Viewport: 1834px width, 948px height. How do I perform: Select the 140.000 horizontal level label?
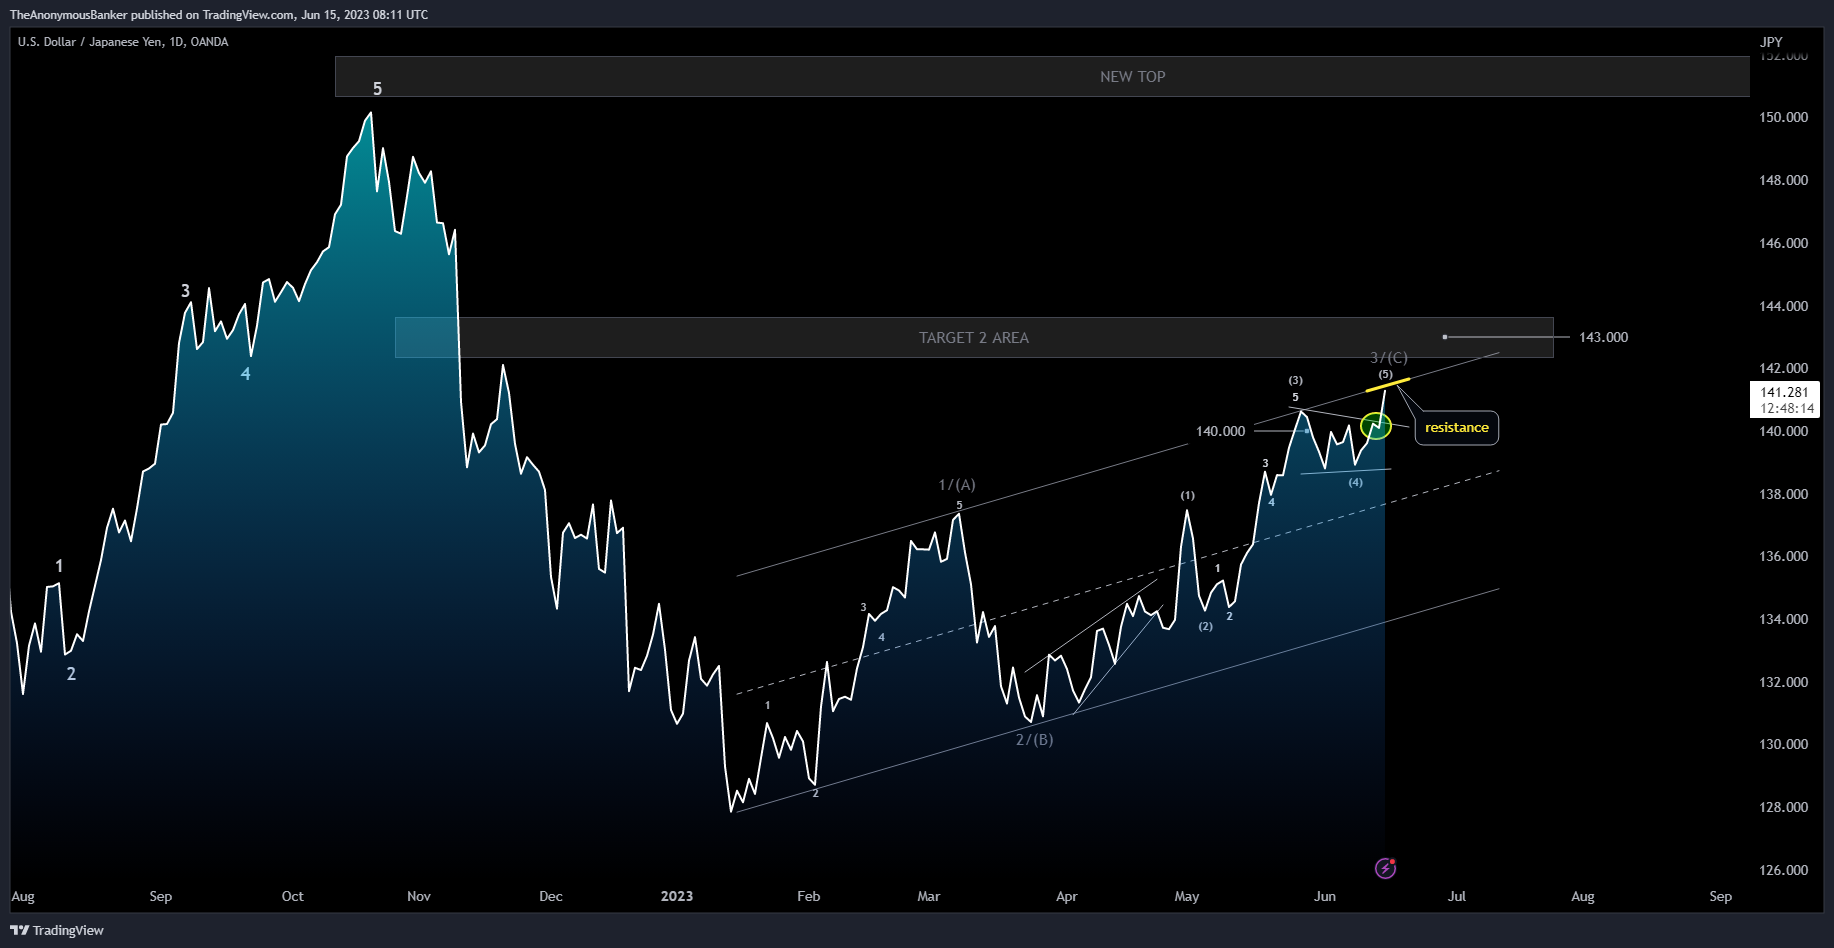click(x=1220, y=431)
